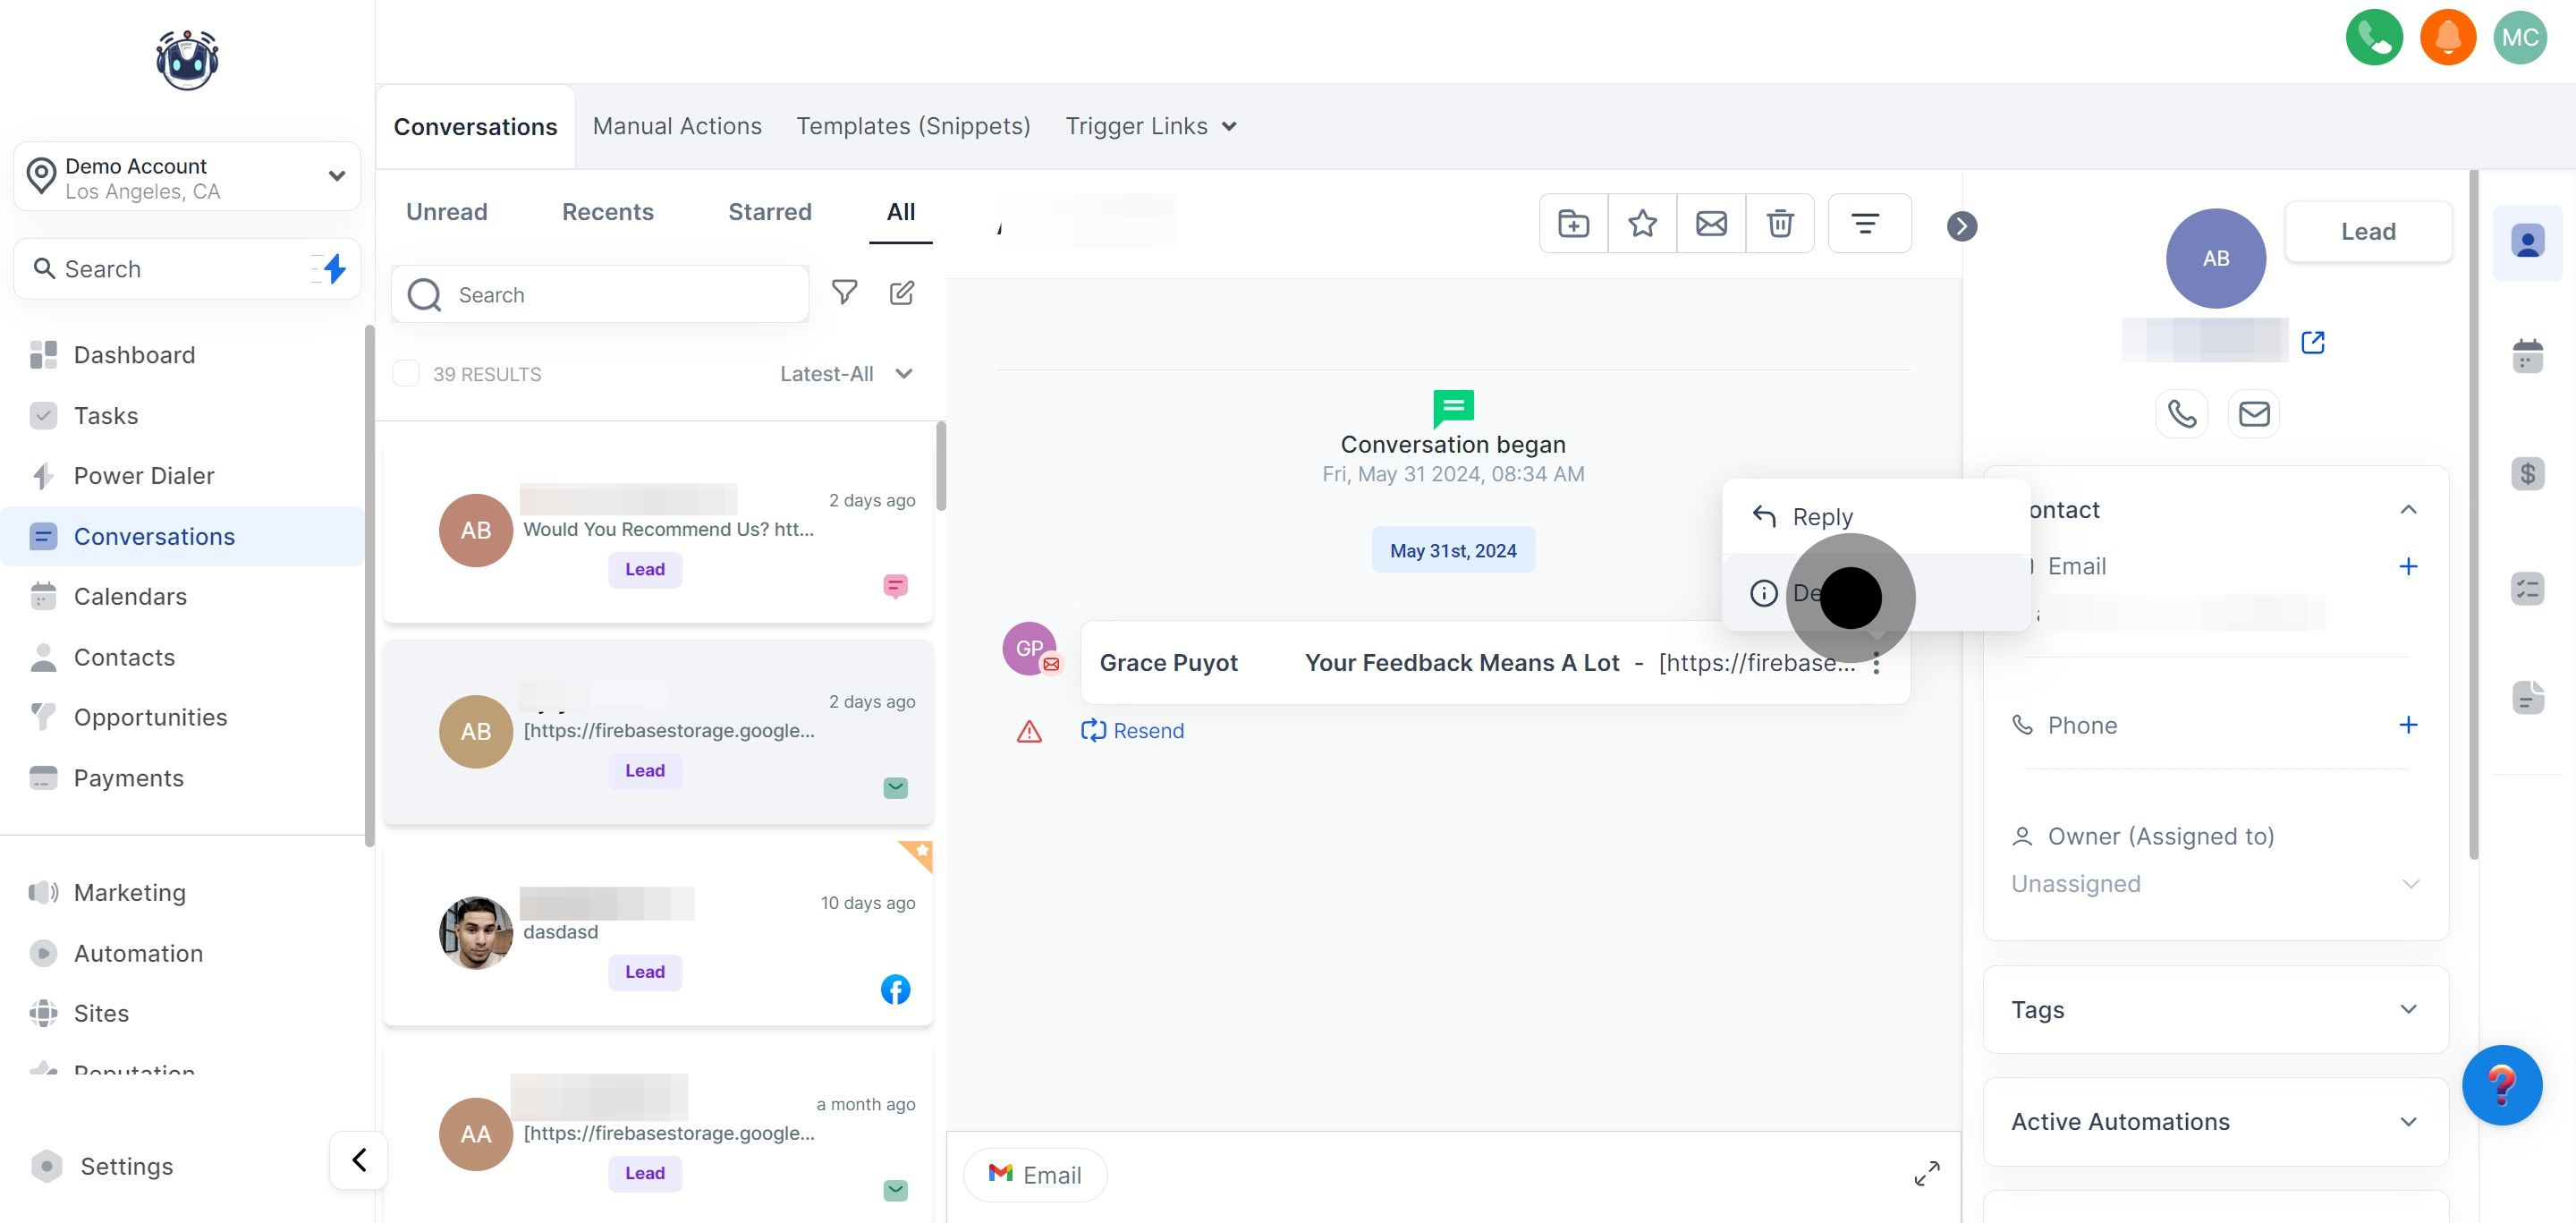The height and width of the screenshot is (1223, 2576).
Task: Mark conversation unread via envelope icon
Action: (x=1711, y=223)
